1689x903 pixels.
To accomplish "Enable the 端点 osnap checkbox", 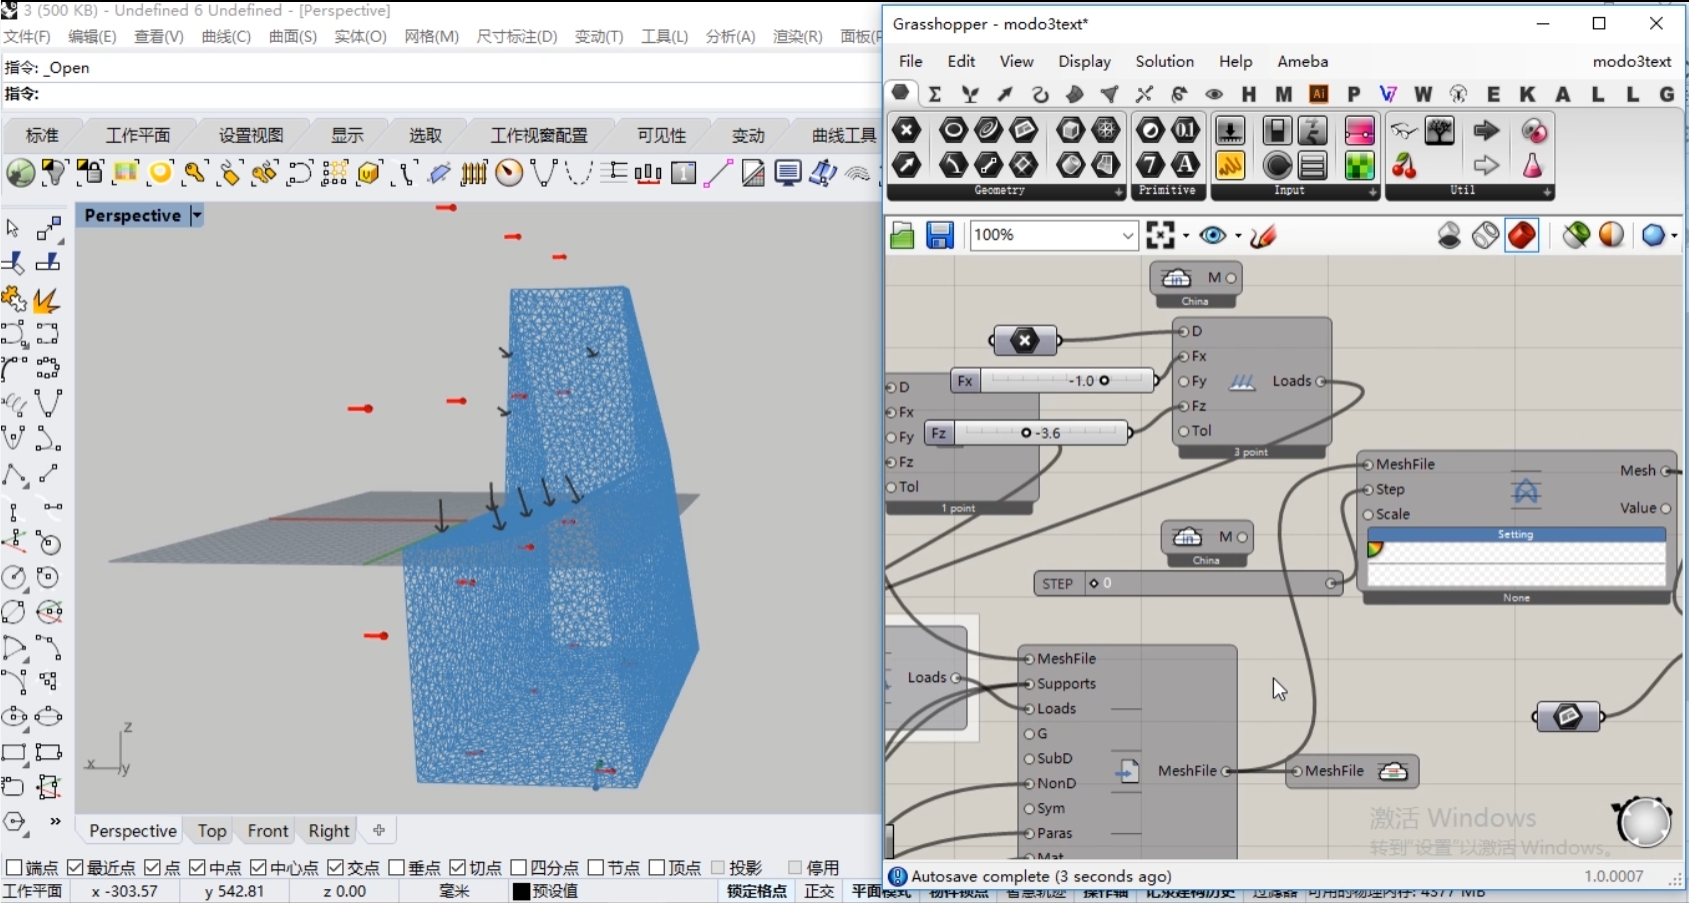I will pos(14,867).
